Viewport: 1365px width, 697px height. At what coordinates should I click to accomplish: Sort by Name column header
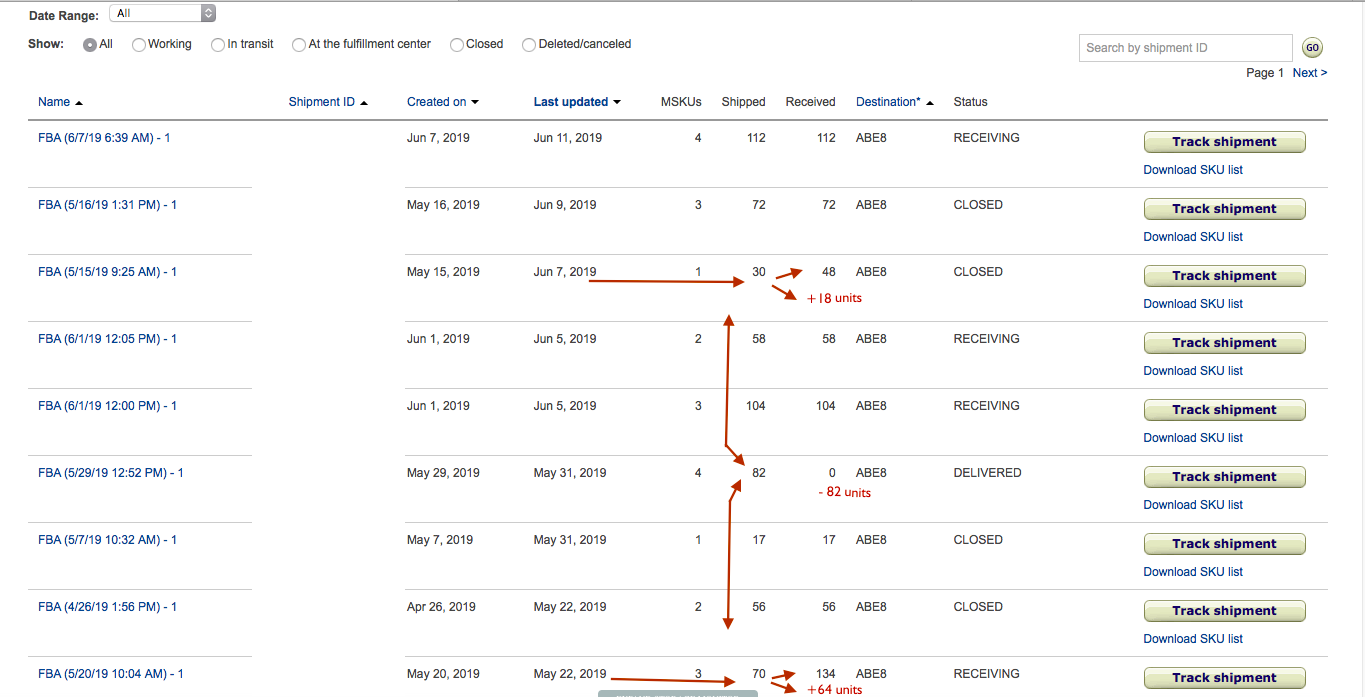(54, 102)
